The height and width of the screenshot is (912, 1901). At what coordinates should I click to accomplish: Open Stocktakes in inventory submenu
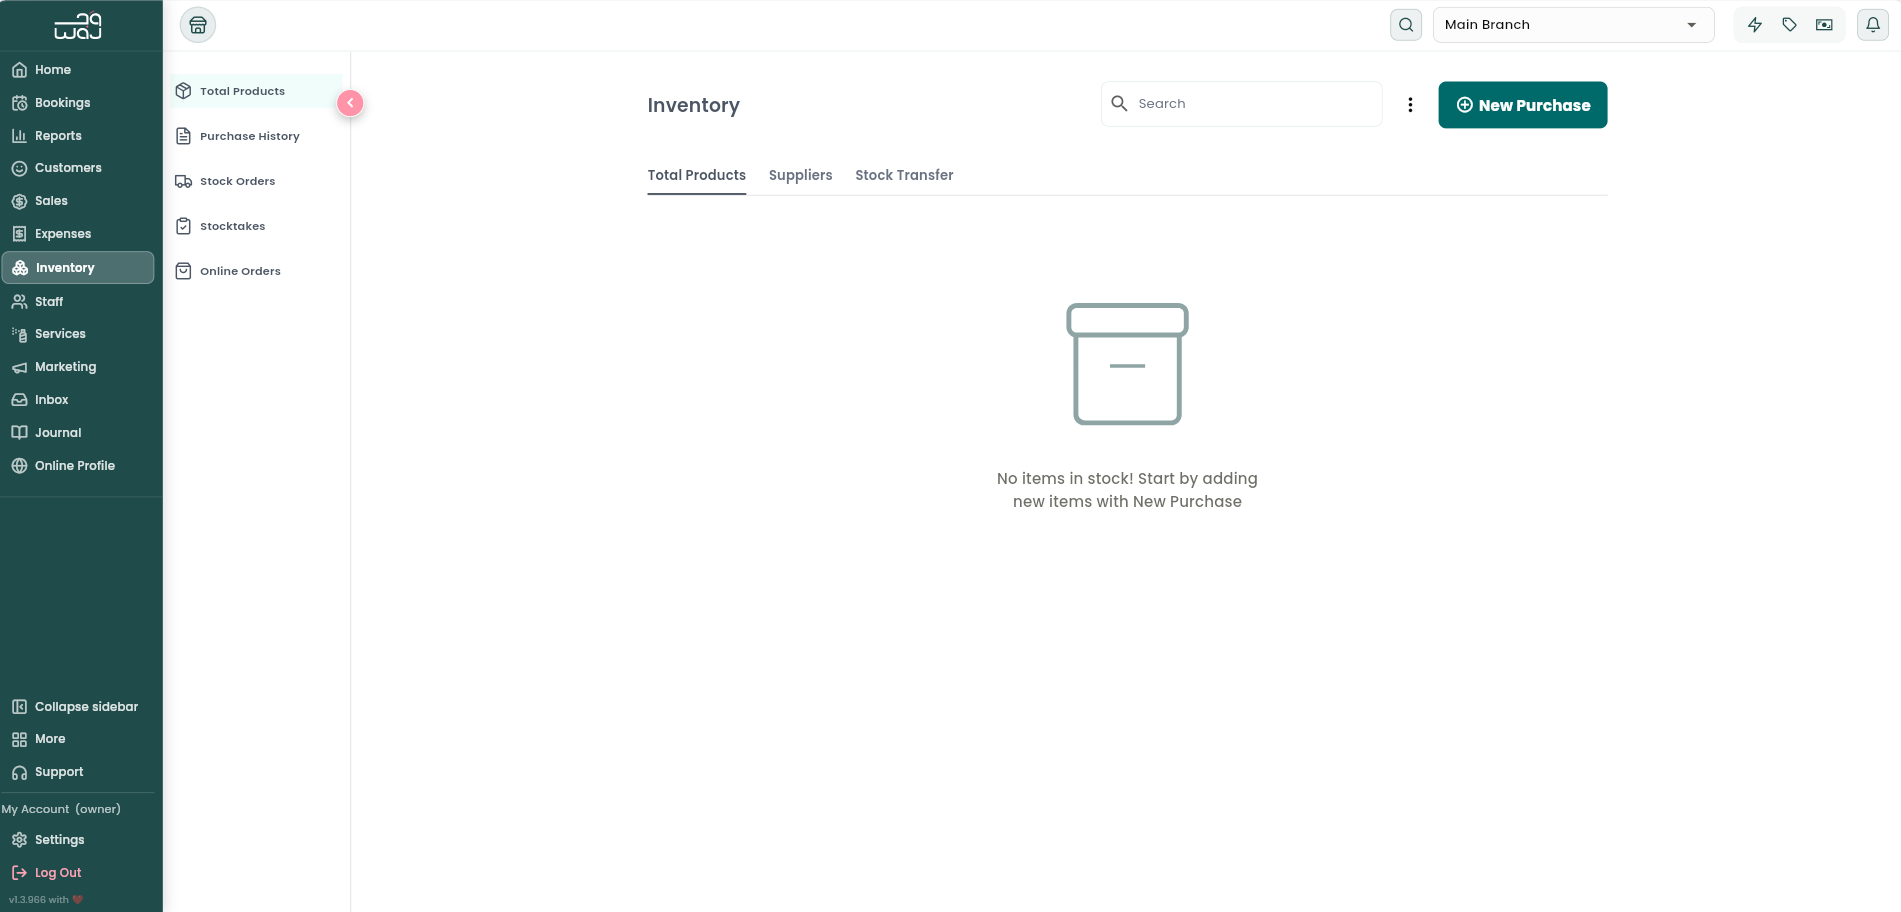(x=233, y=226)
